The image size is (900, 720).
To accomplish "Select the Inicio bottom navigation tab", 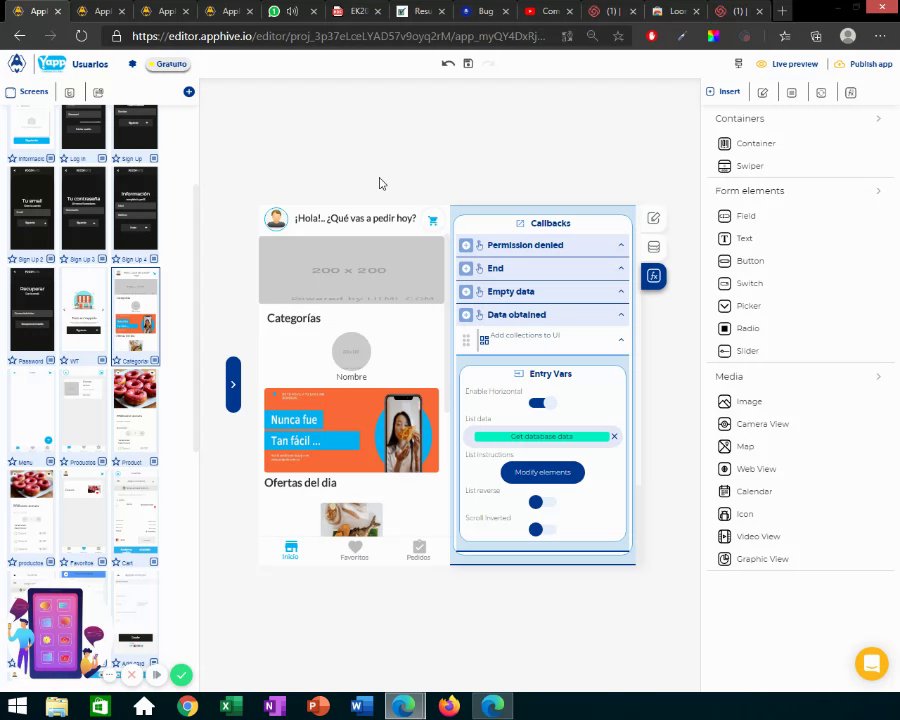I will coord(290,550).
